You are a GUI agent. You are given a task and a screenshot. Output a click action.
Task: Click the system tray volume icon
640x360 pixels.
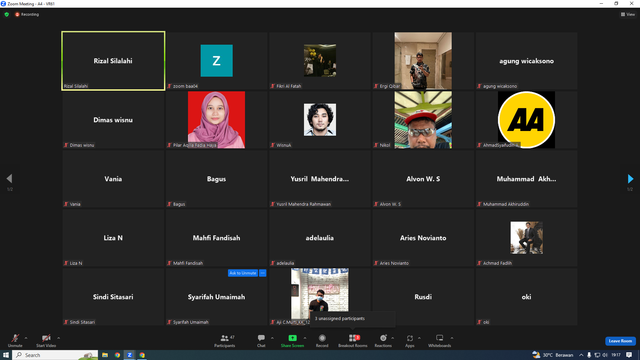click(x=605, y=355)
